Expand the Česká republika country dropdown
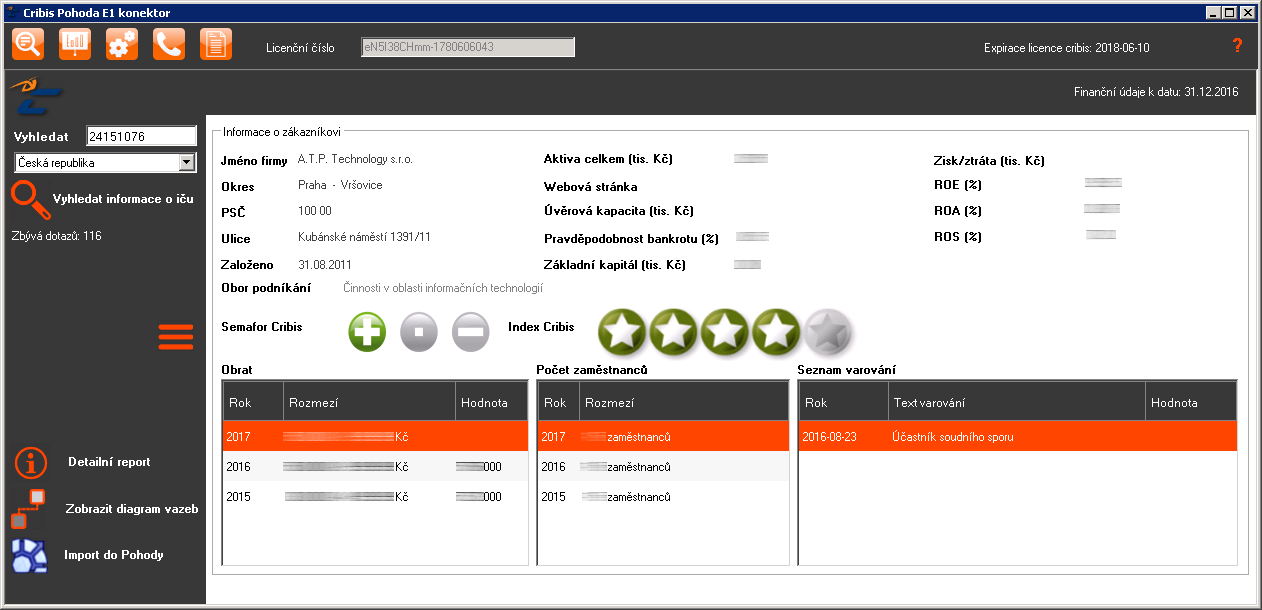The image size is (1262, 610). click(186, 163)
